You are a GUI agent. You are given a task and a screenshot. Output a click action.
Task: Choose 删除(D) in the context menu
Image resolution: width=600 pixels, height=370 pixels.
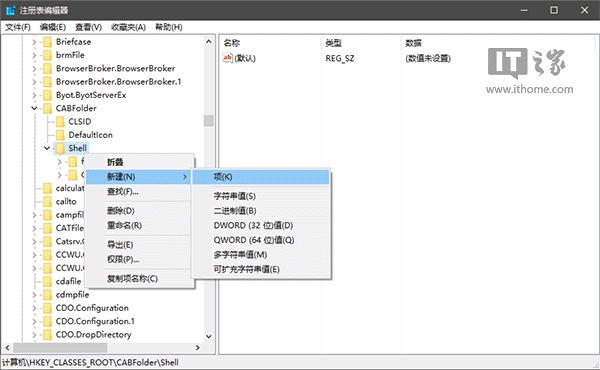(138, 211)
